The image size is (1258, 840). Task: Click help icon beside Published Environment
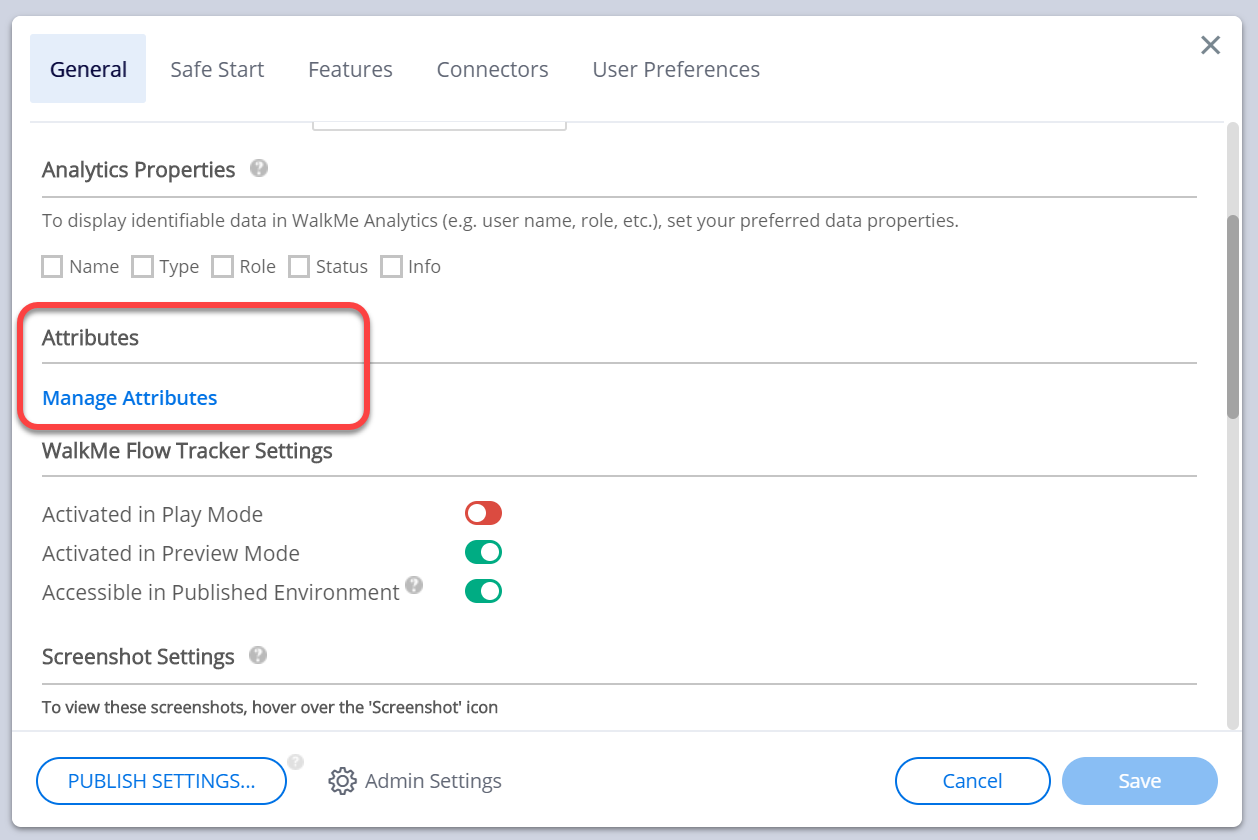point(414,585)
